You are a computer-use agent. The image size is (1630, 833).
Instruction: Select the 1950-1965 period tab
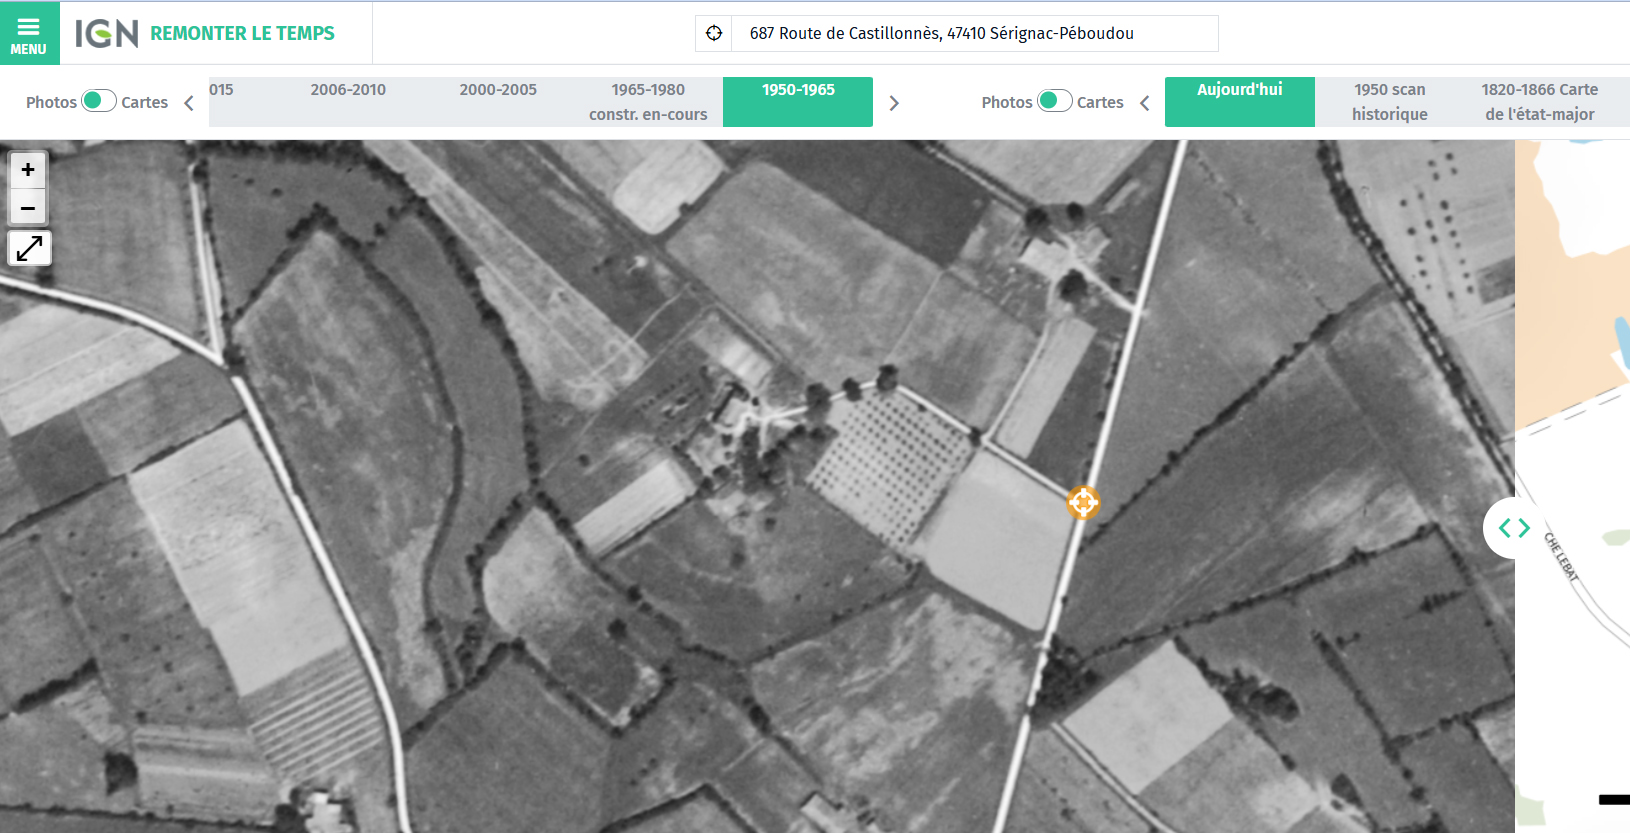click(x=798, y=101)
